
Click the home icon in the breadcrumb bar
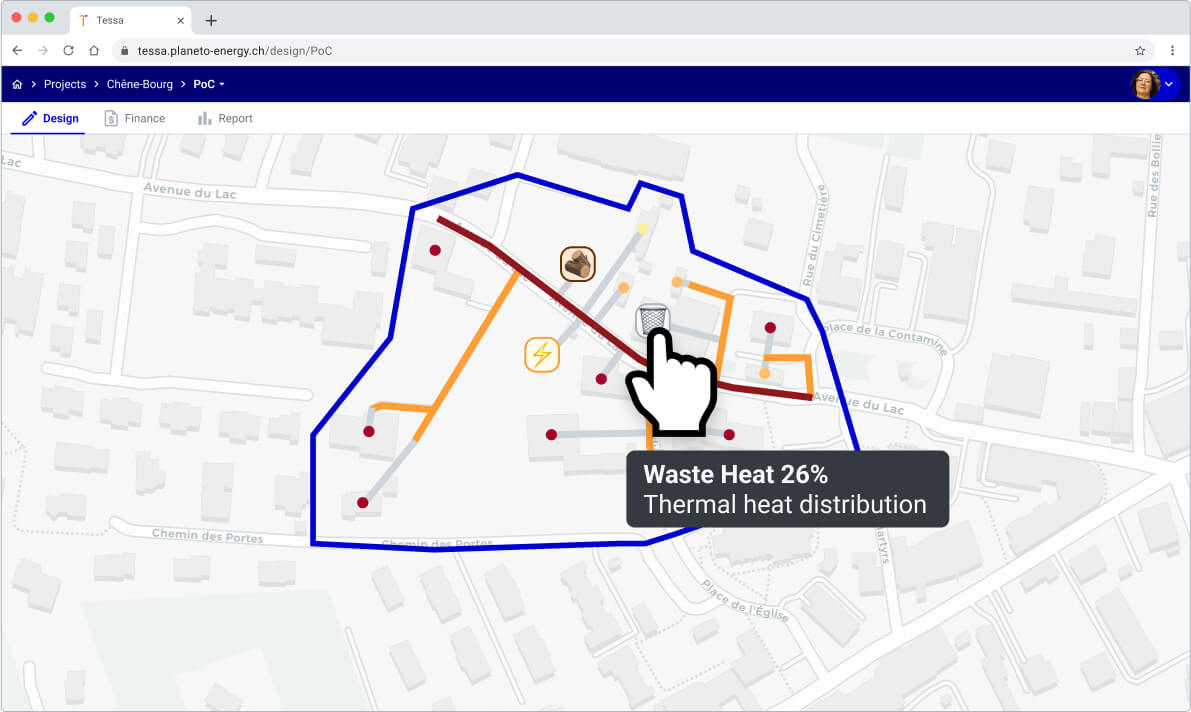click(x=16, y=84)
